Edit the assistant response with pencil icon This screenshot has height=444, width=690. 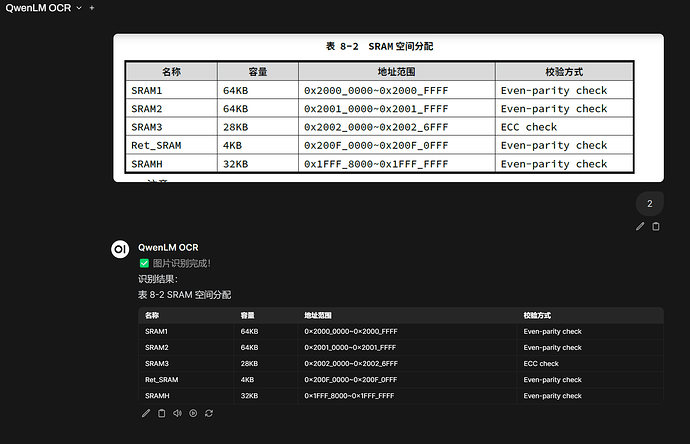(146, 413)
